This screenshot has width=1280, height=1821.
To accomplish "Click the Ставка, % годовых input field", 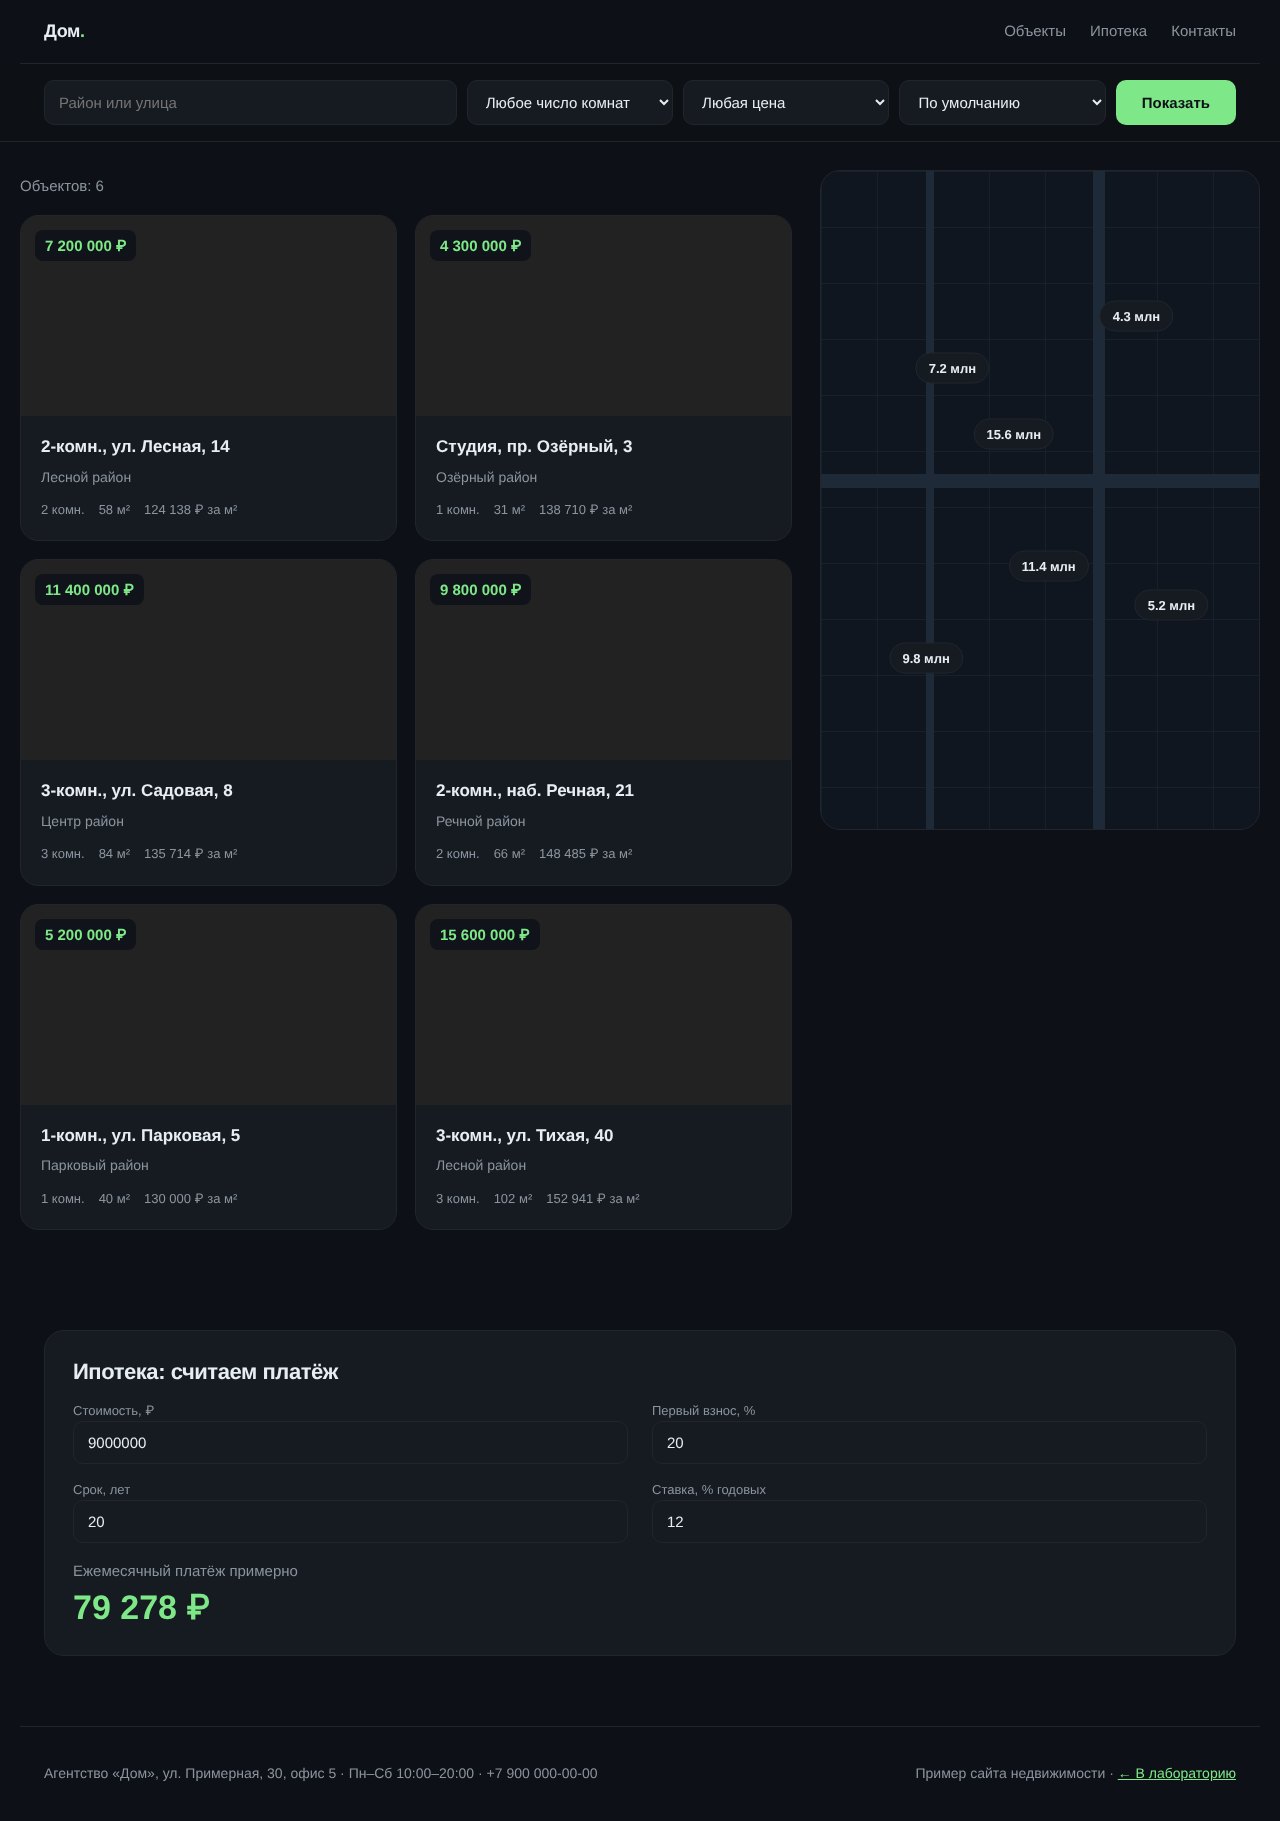I will [929, 1522].
